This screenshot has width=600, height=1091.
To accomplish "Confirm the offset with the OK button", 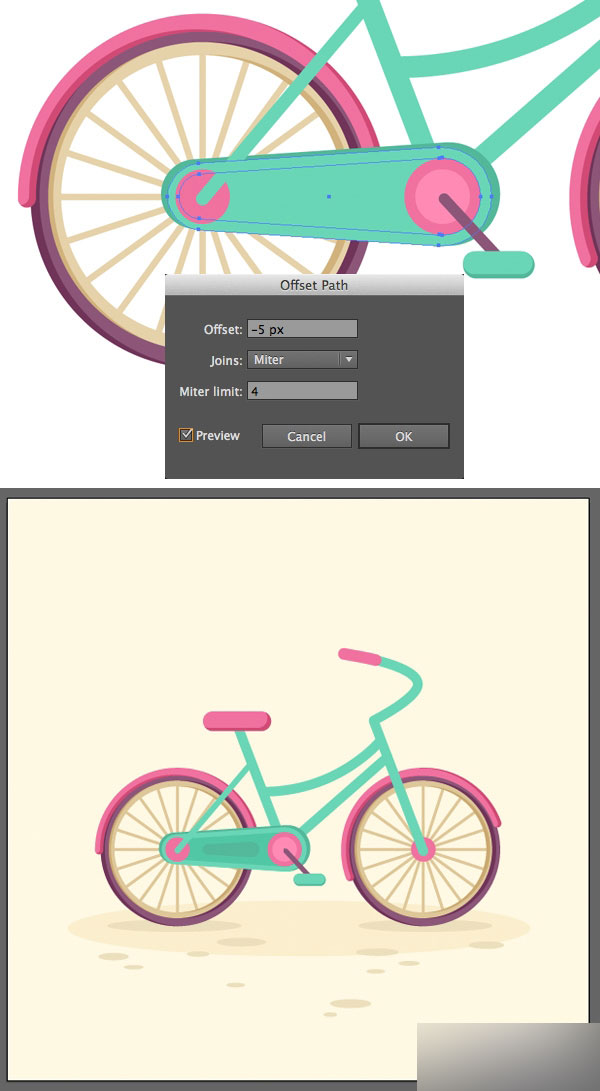I will point(404,436).
